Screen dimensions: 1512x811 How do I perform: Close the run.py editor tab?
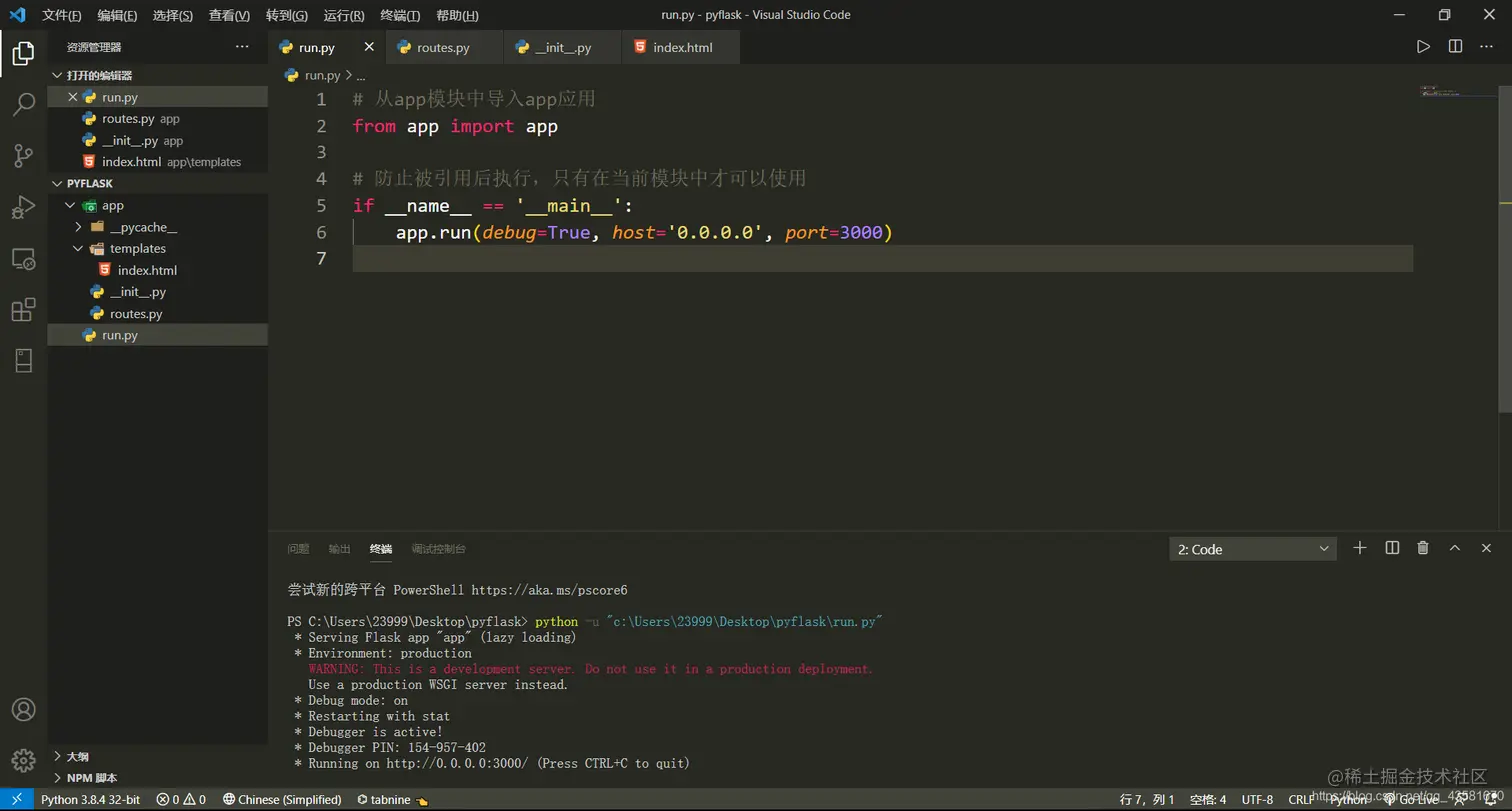pyautogui.click(x=369, y=47)
